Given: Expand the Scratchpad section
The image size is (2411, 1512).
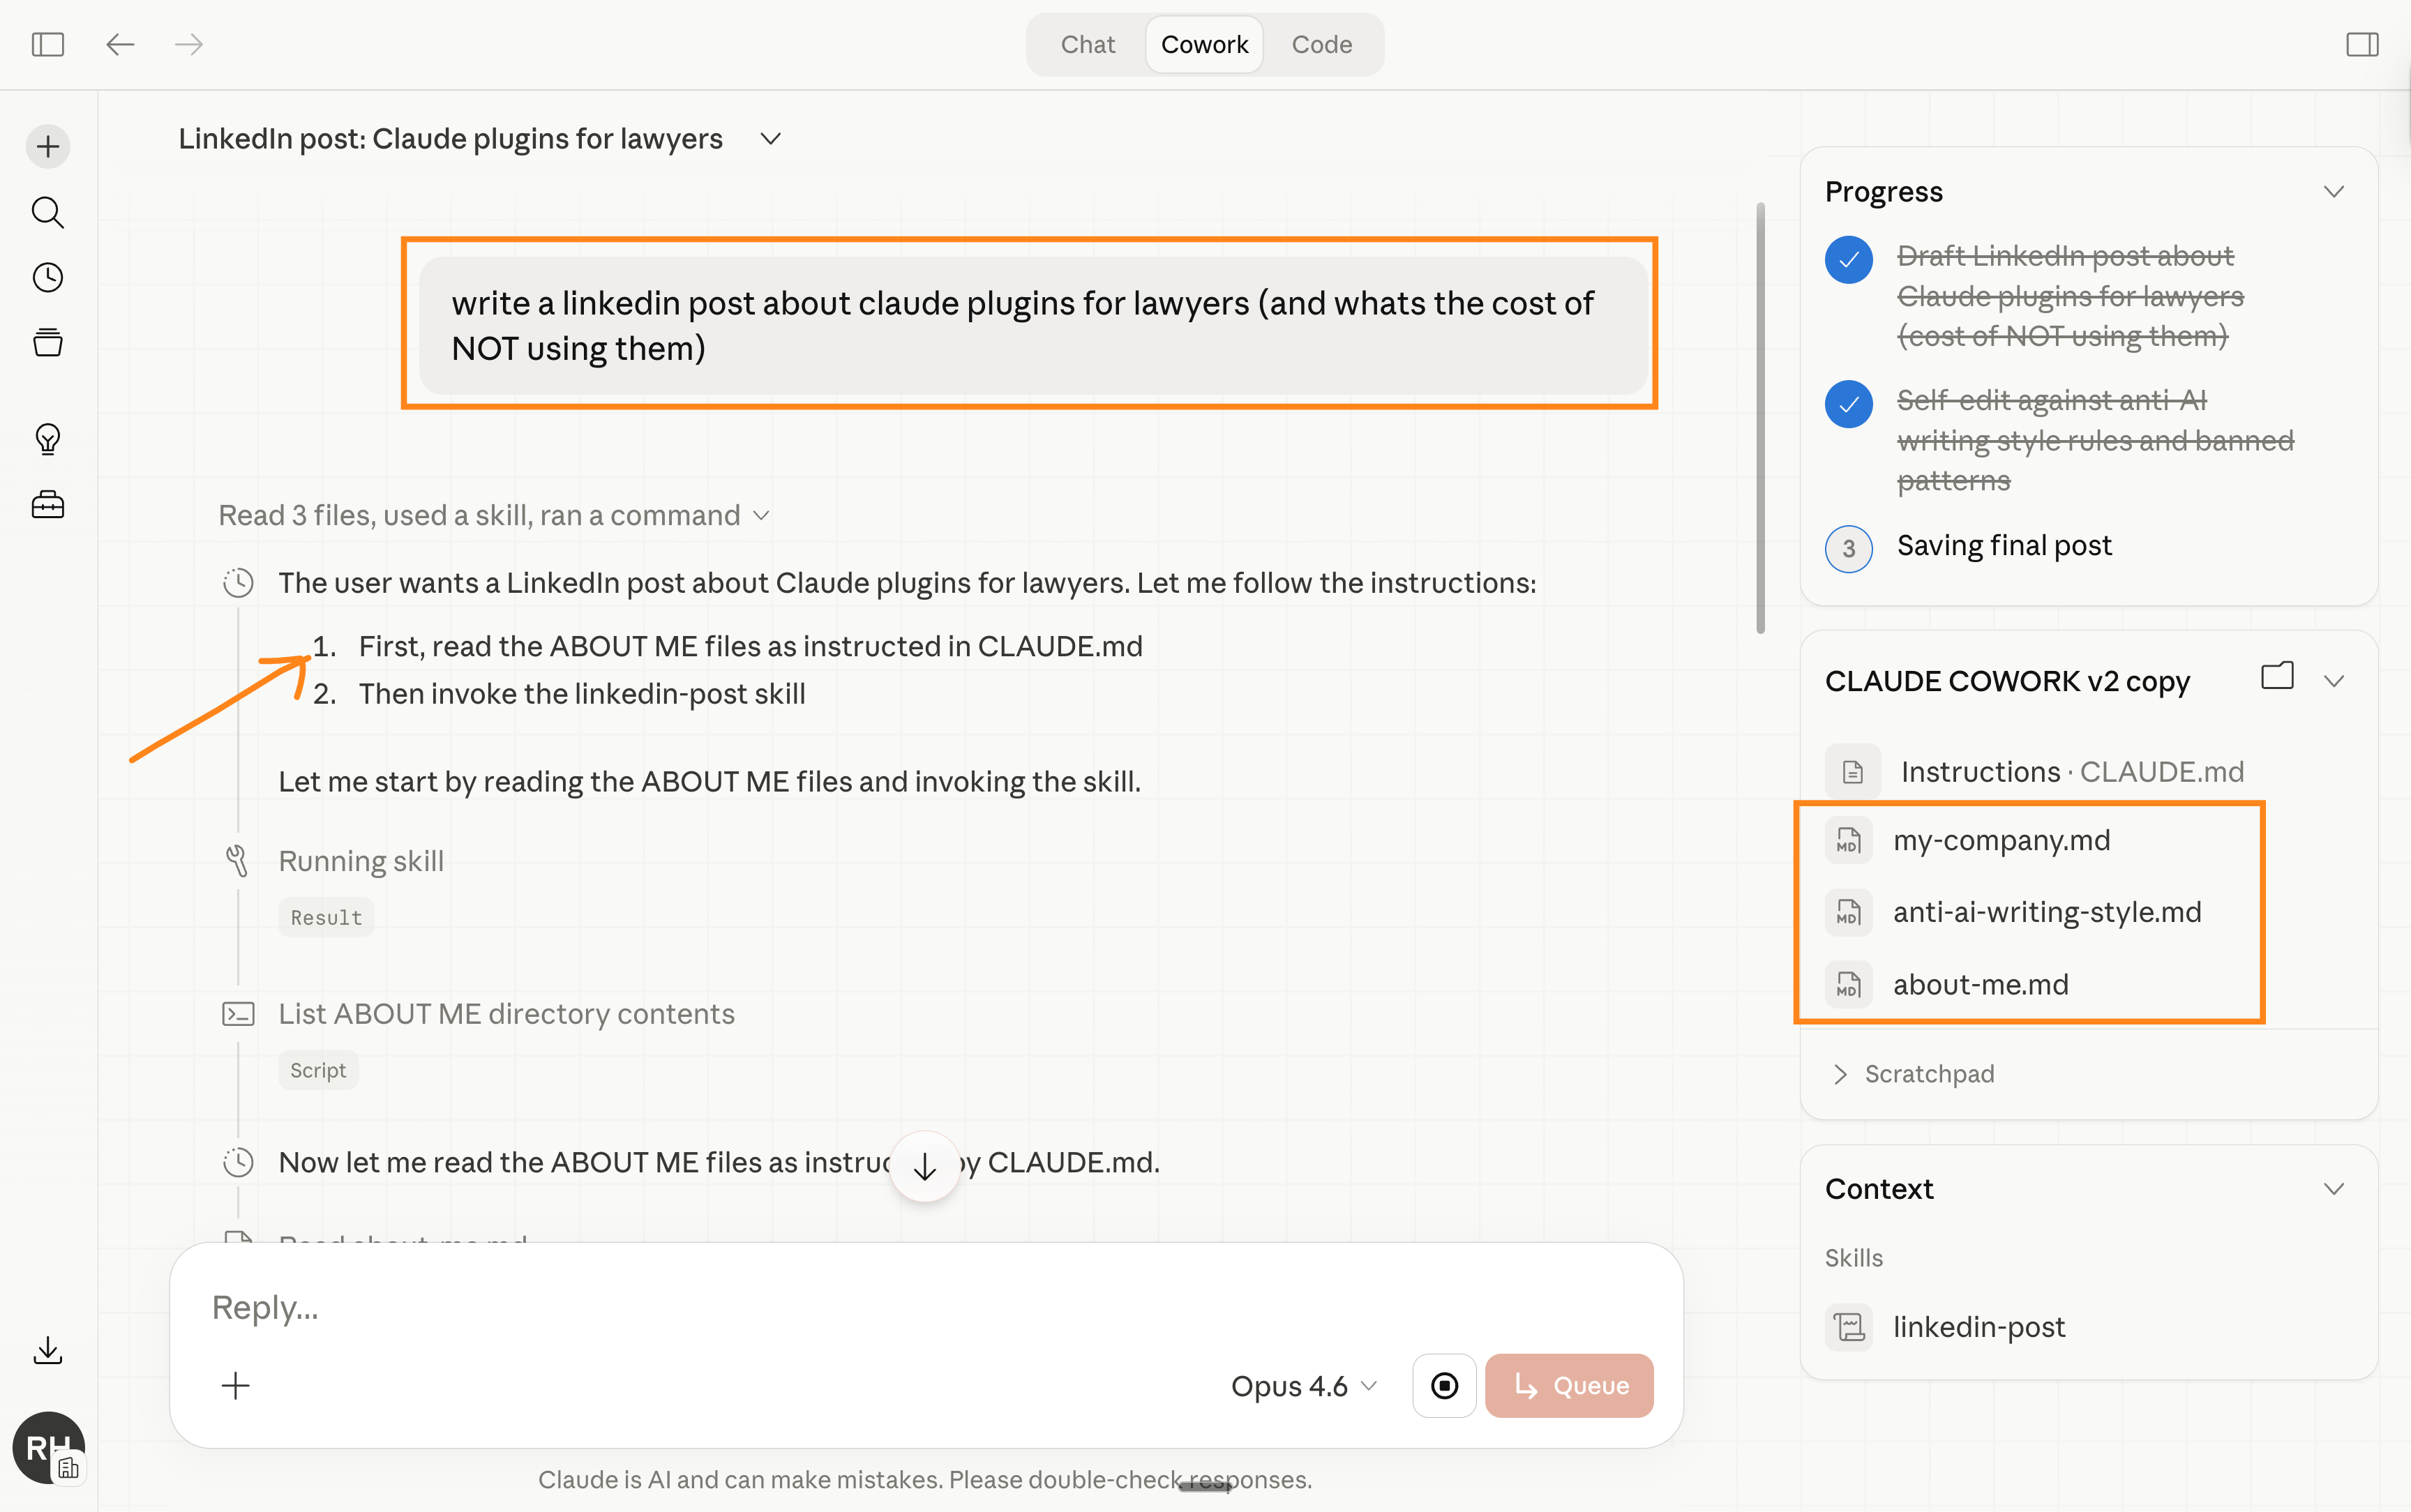Looking at the screenshot, I should pyautogui.click(x=1916, y=1074).
